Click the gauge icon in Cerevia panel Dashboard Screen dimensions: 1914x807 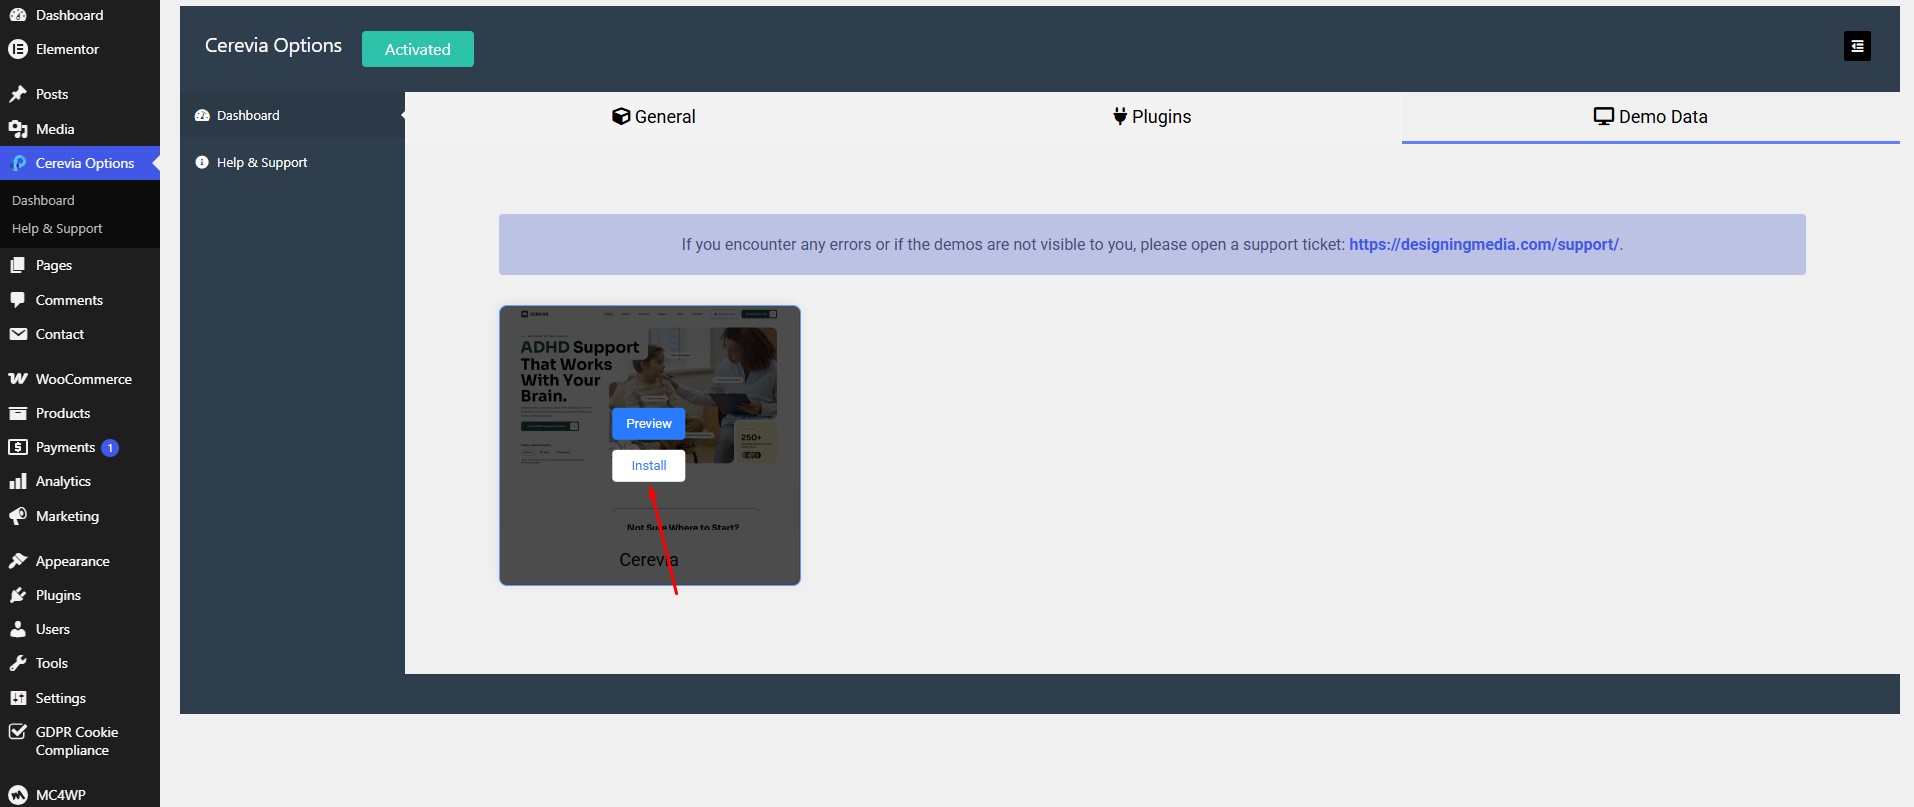tap(202, 115)
